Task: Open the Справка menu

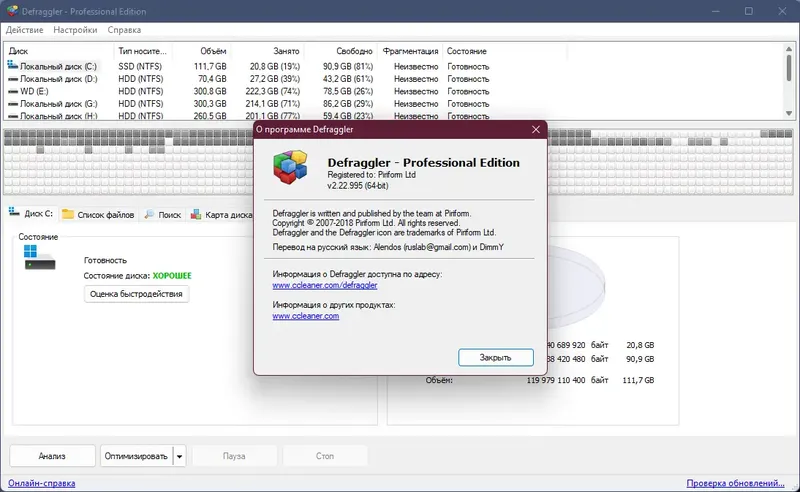Action: [x=124, y=30]
